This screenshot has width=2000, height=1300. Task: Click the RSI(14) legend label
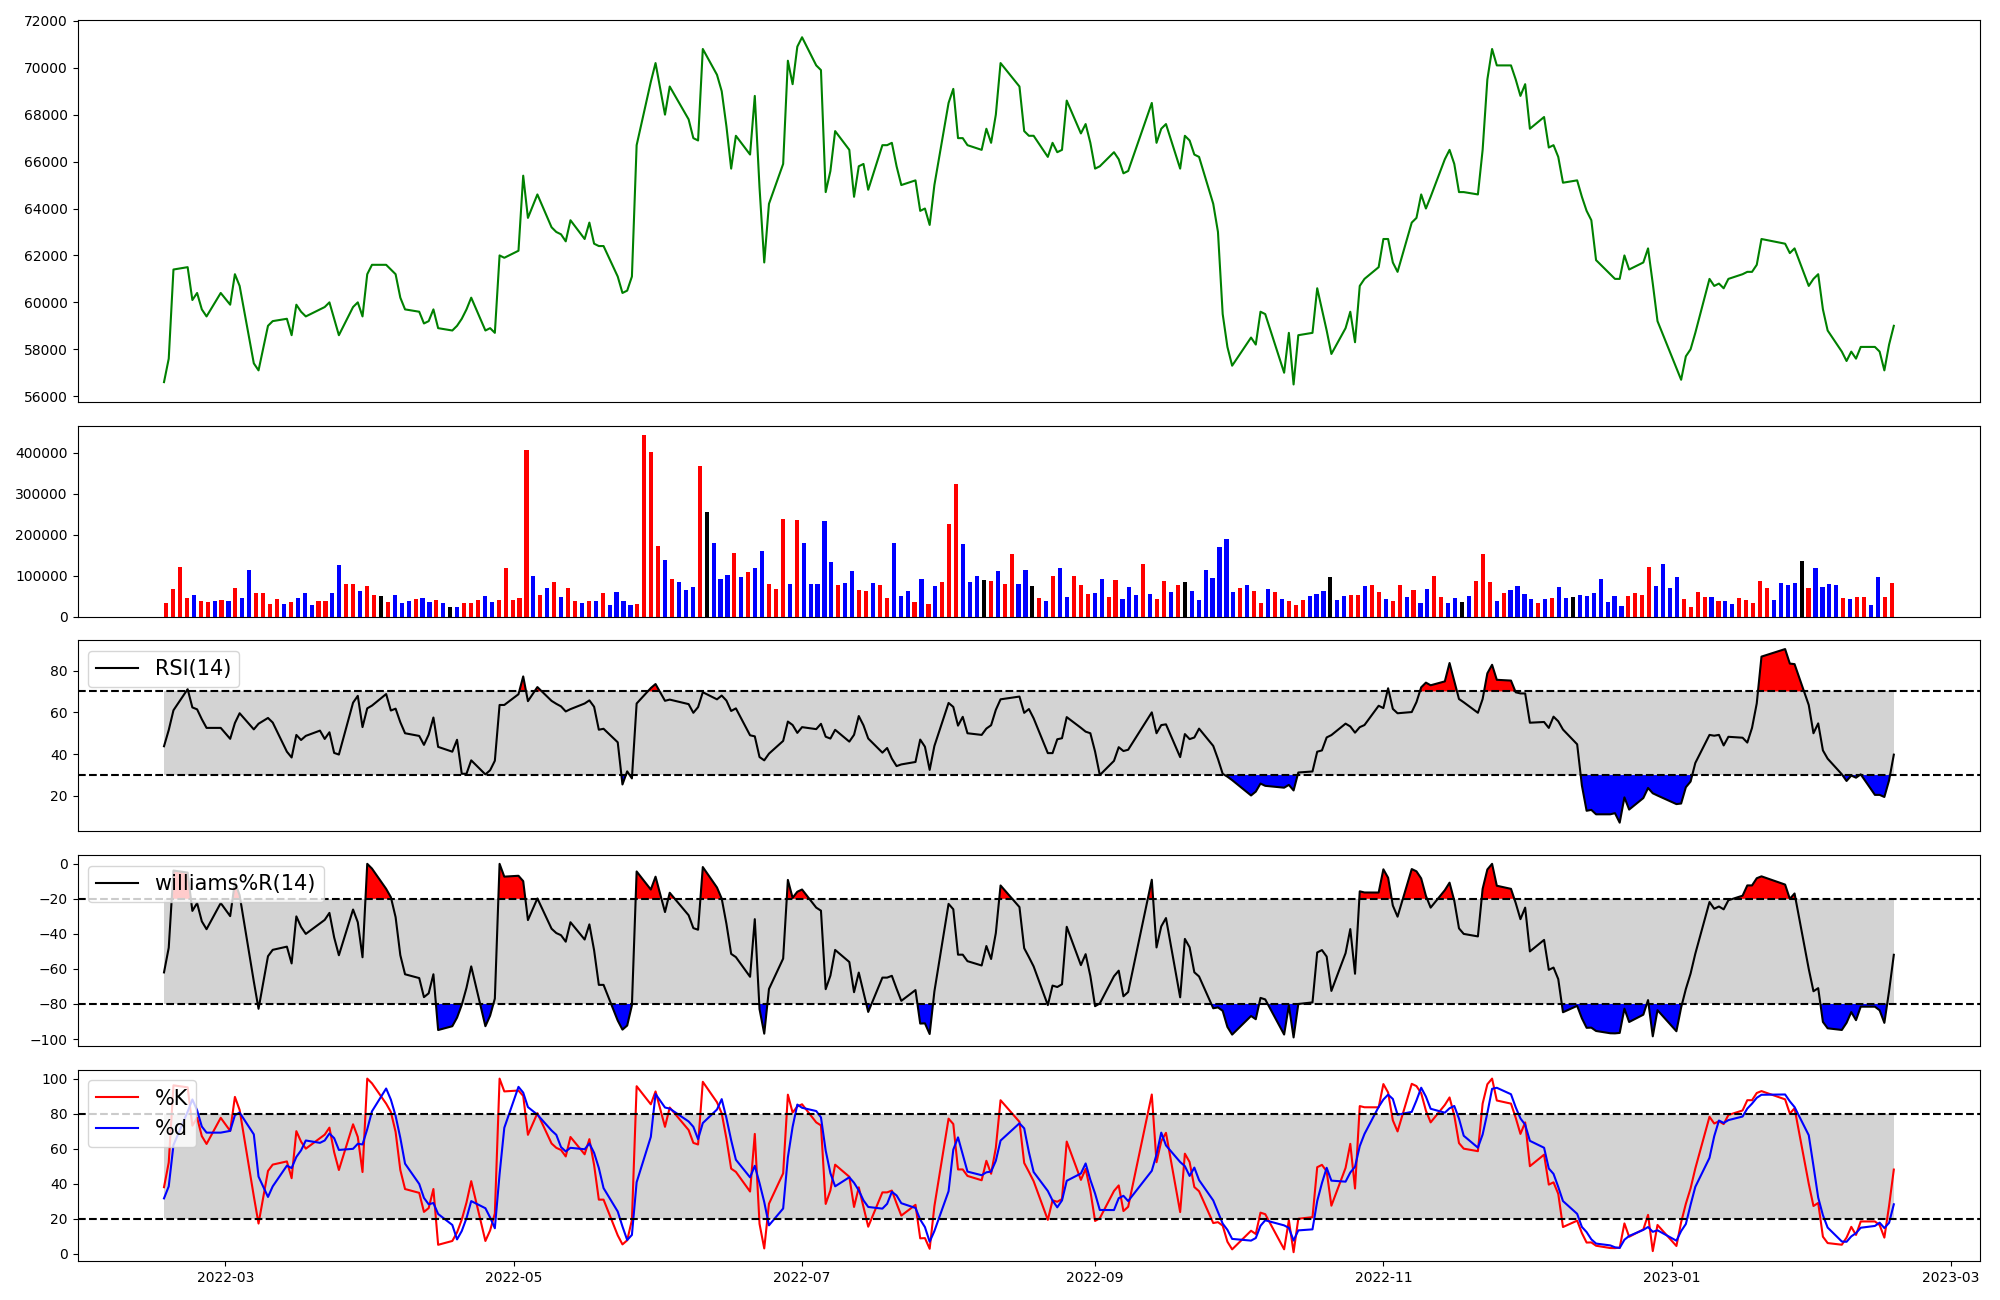[192, 668]
